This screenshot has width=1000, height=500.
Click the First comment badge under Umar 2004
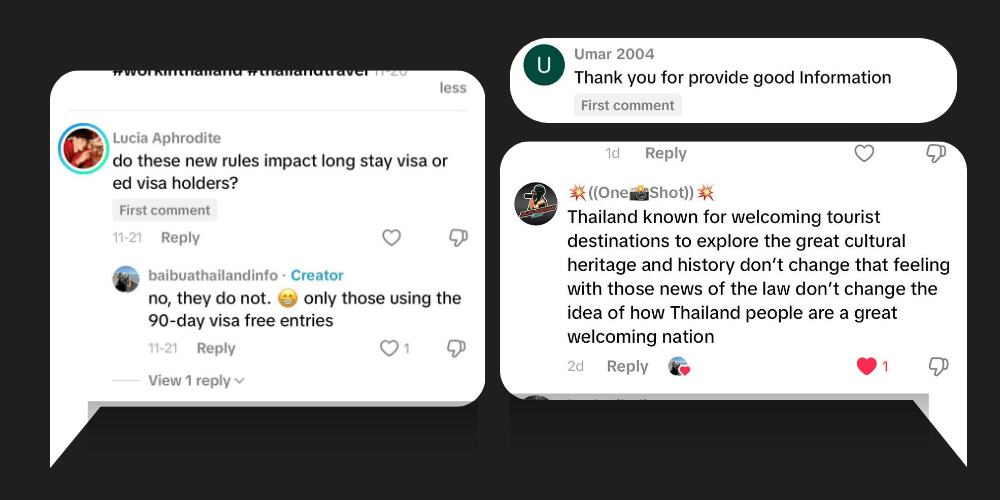pos(628,105)
